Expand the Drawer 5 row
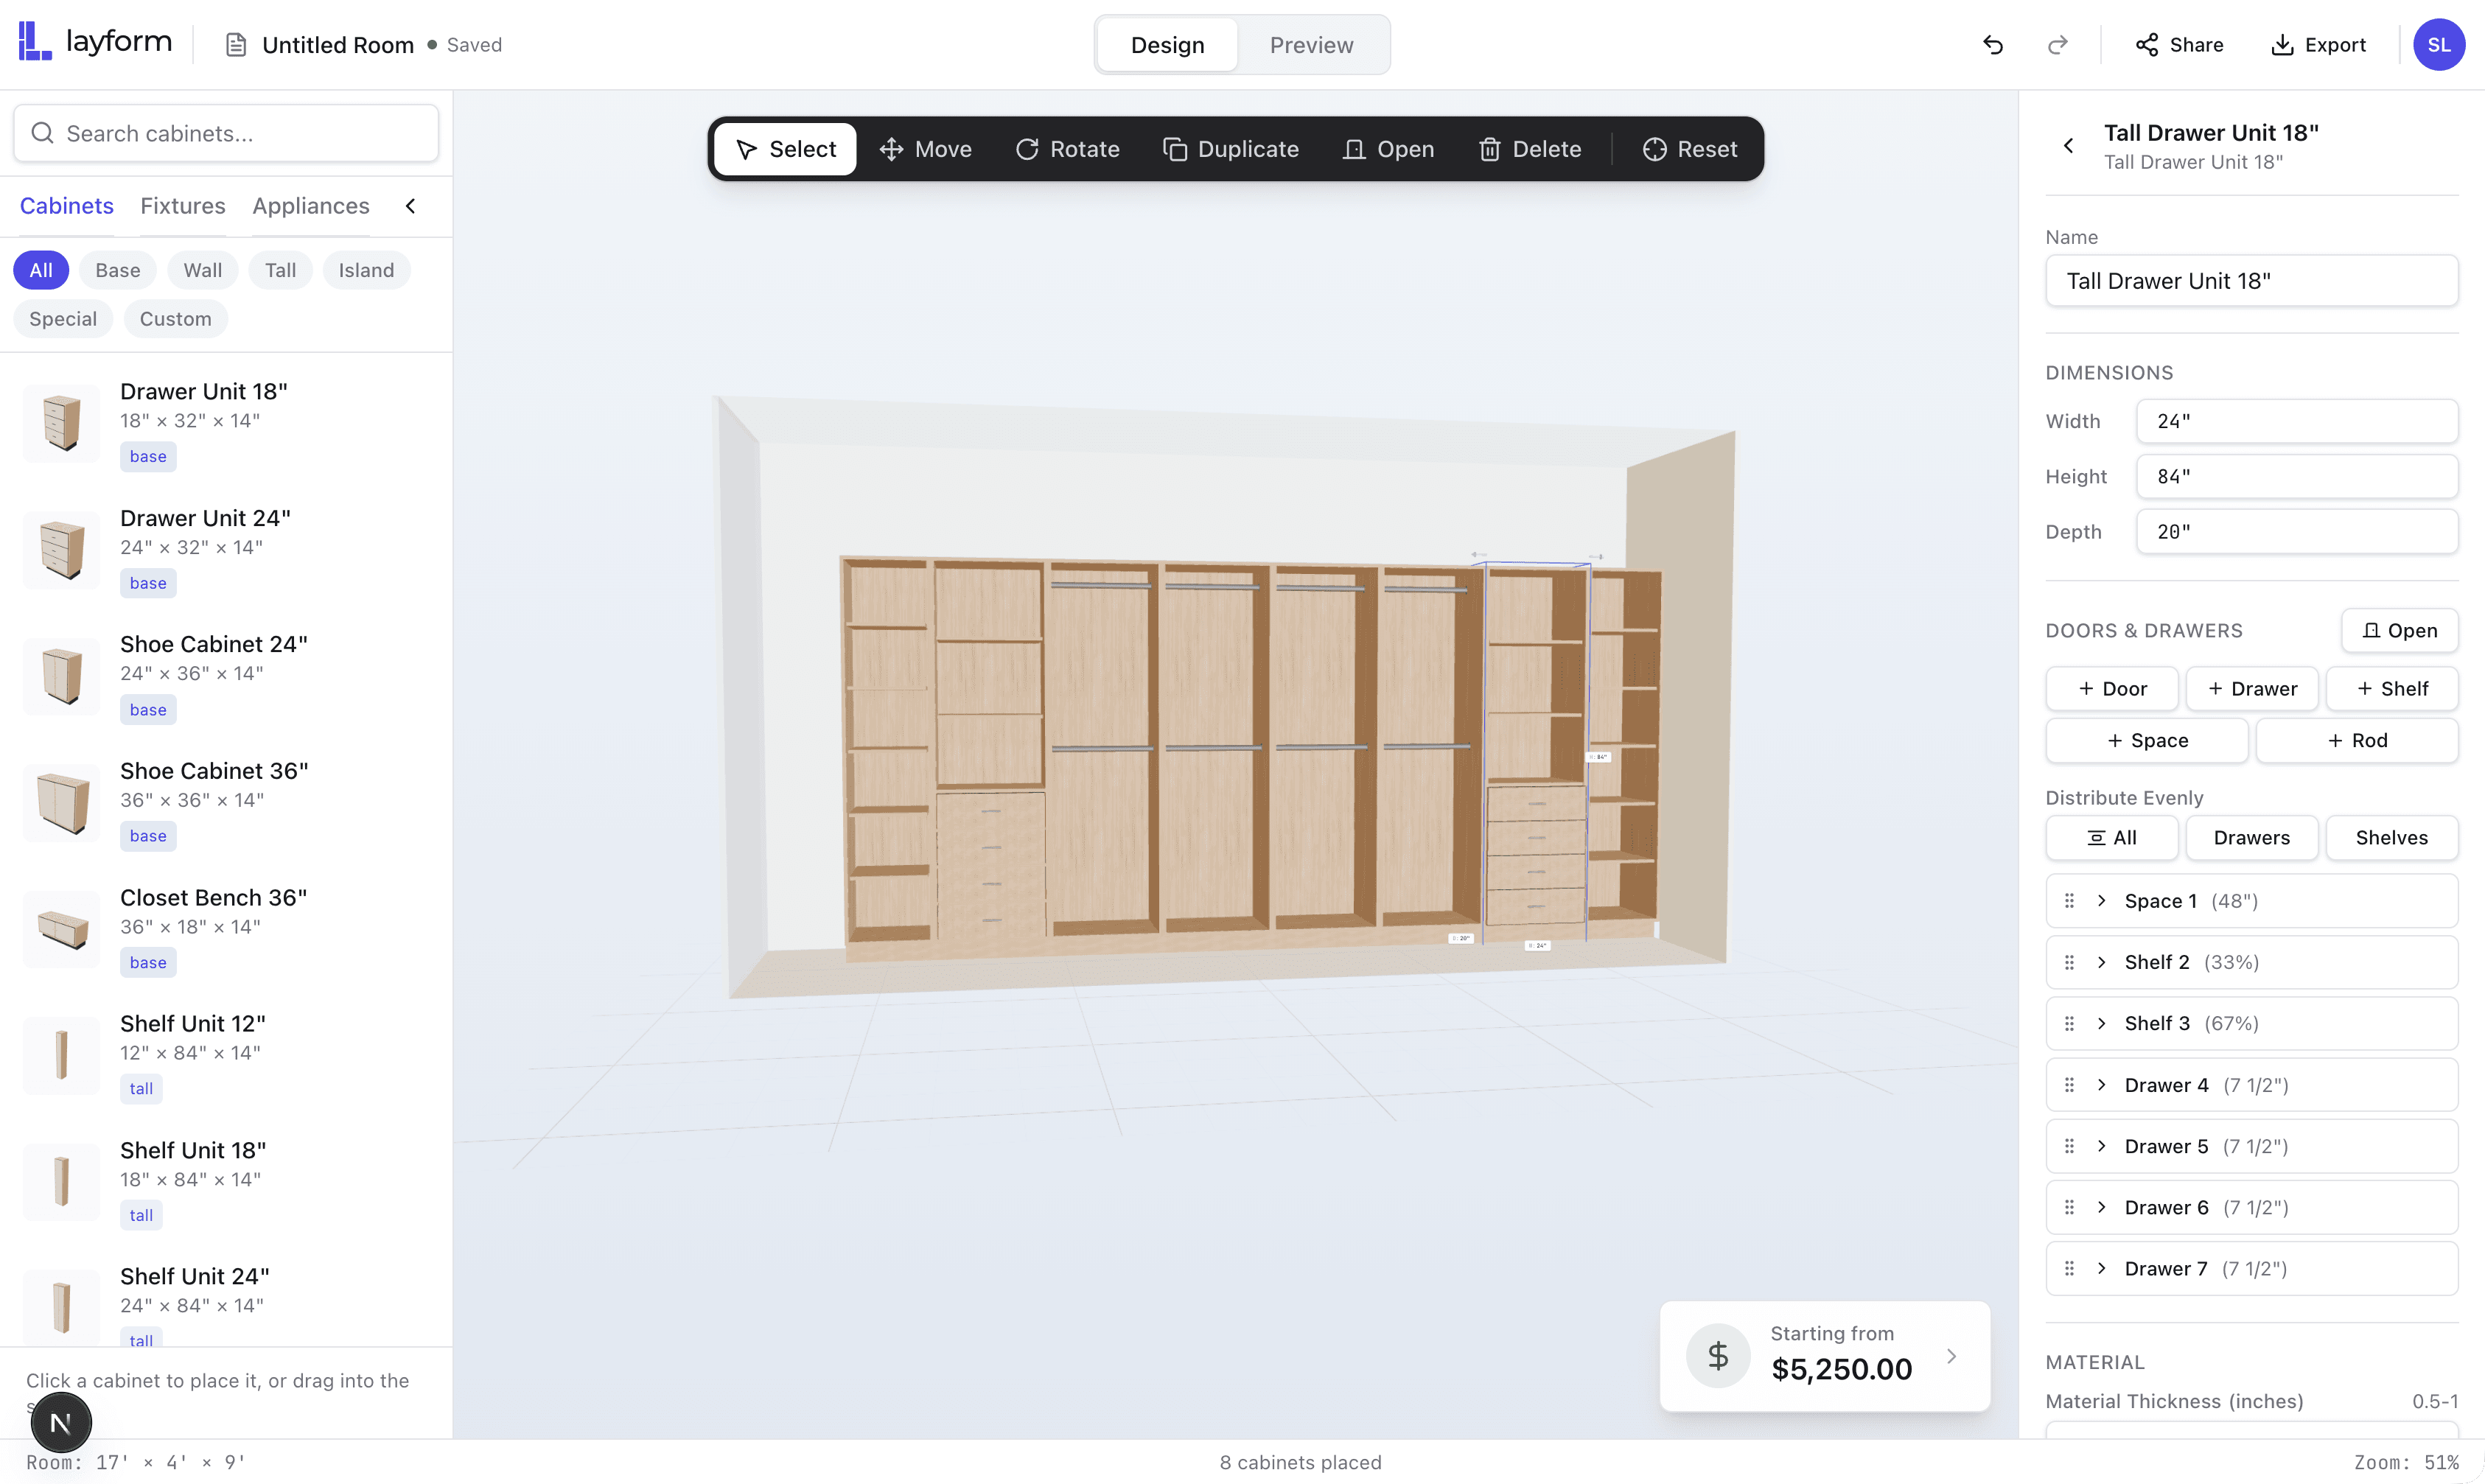This screenshot has width=2485, height=1484. pyautogui.click(x=2101, y=1146)
